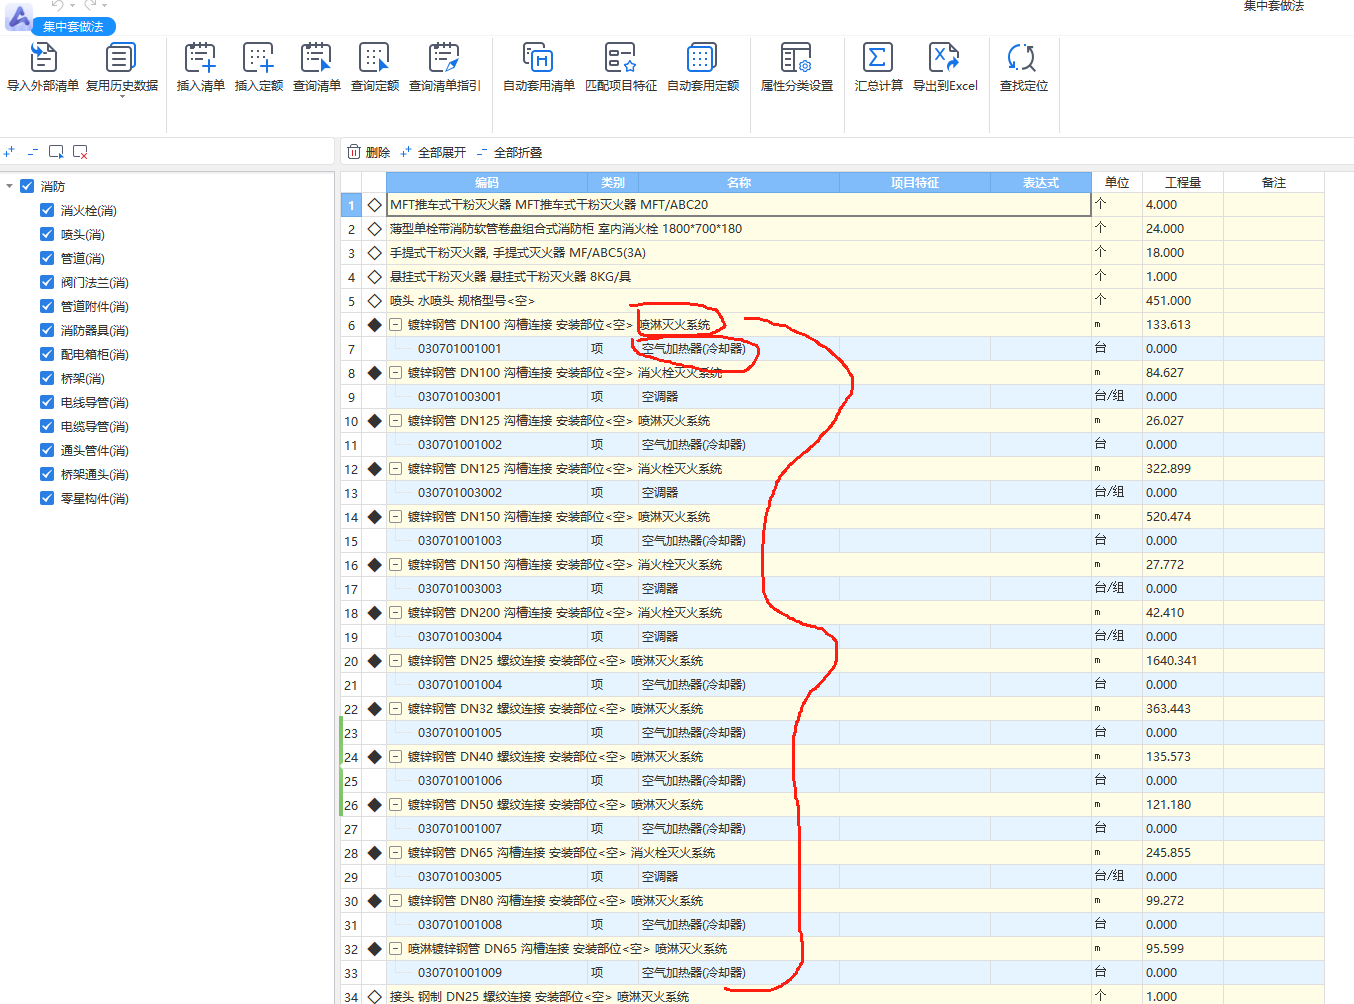Collapse row 8 镀锌钢管 DN100 消火栓灭火系统
The image size is (1354, 1004).
click(396, 373)
